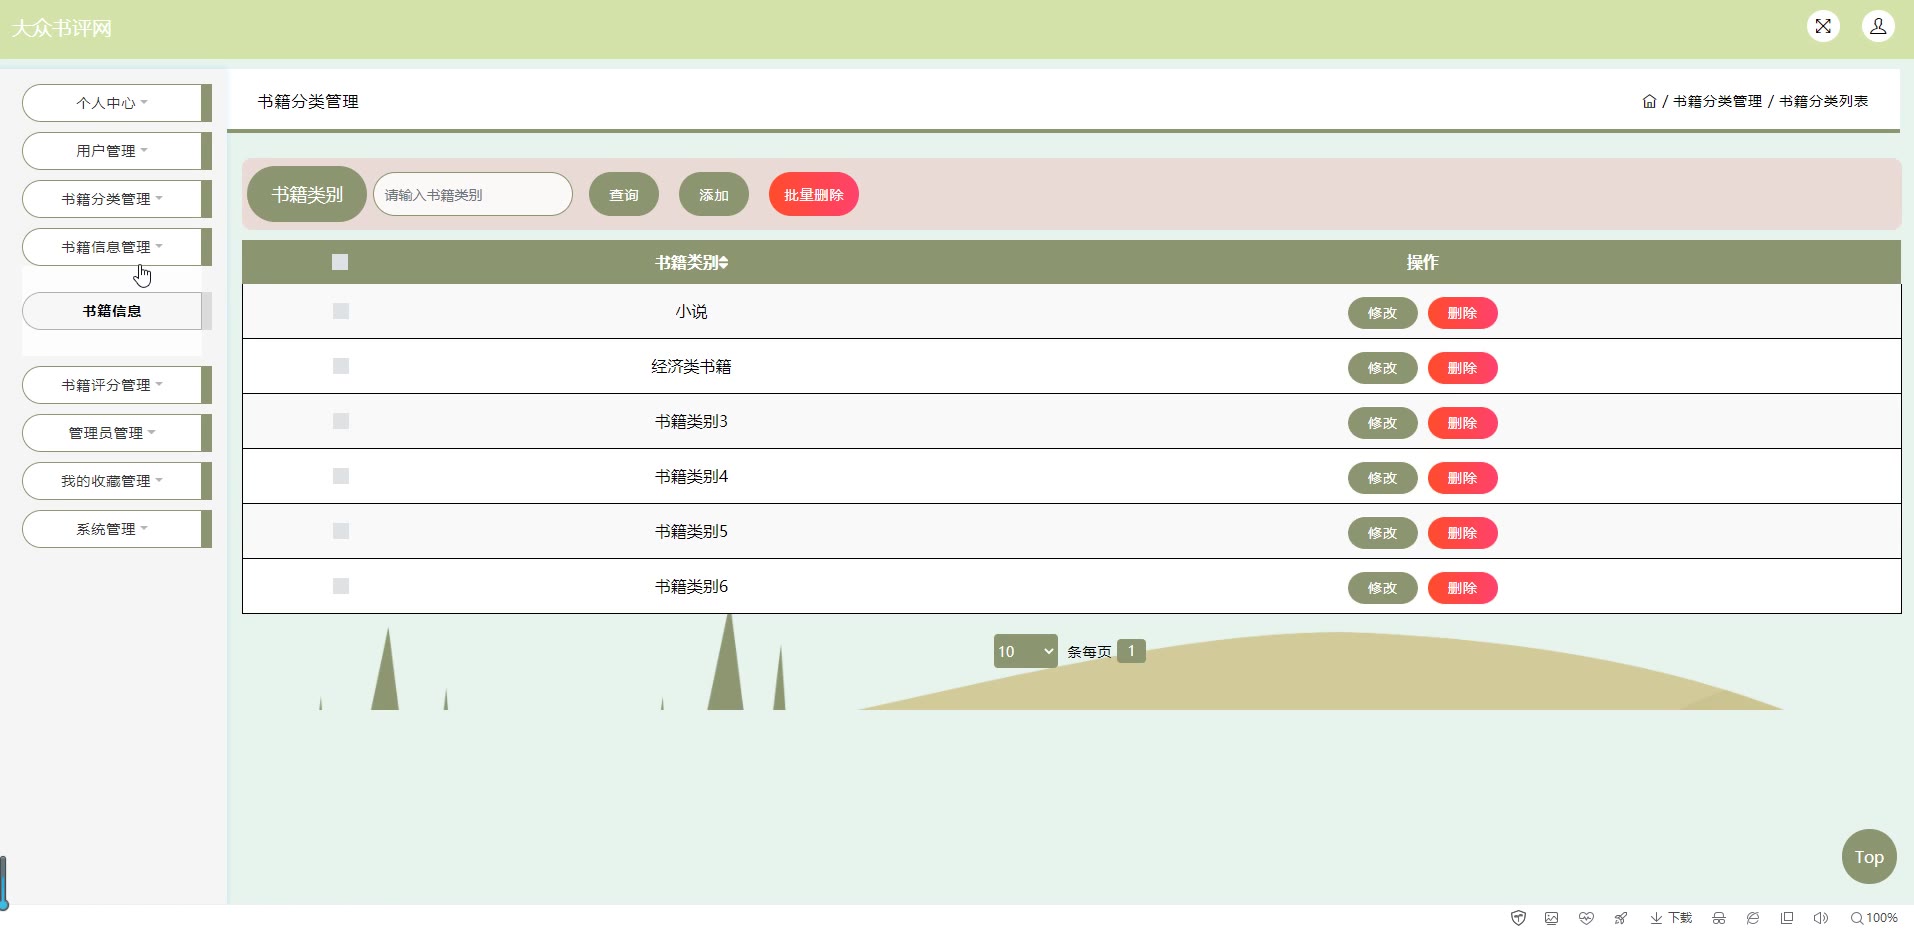
Task: Check the box for 经济类书籍 row
Action: pos(341,366)
